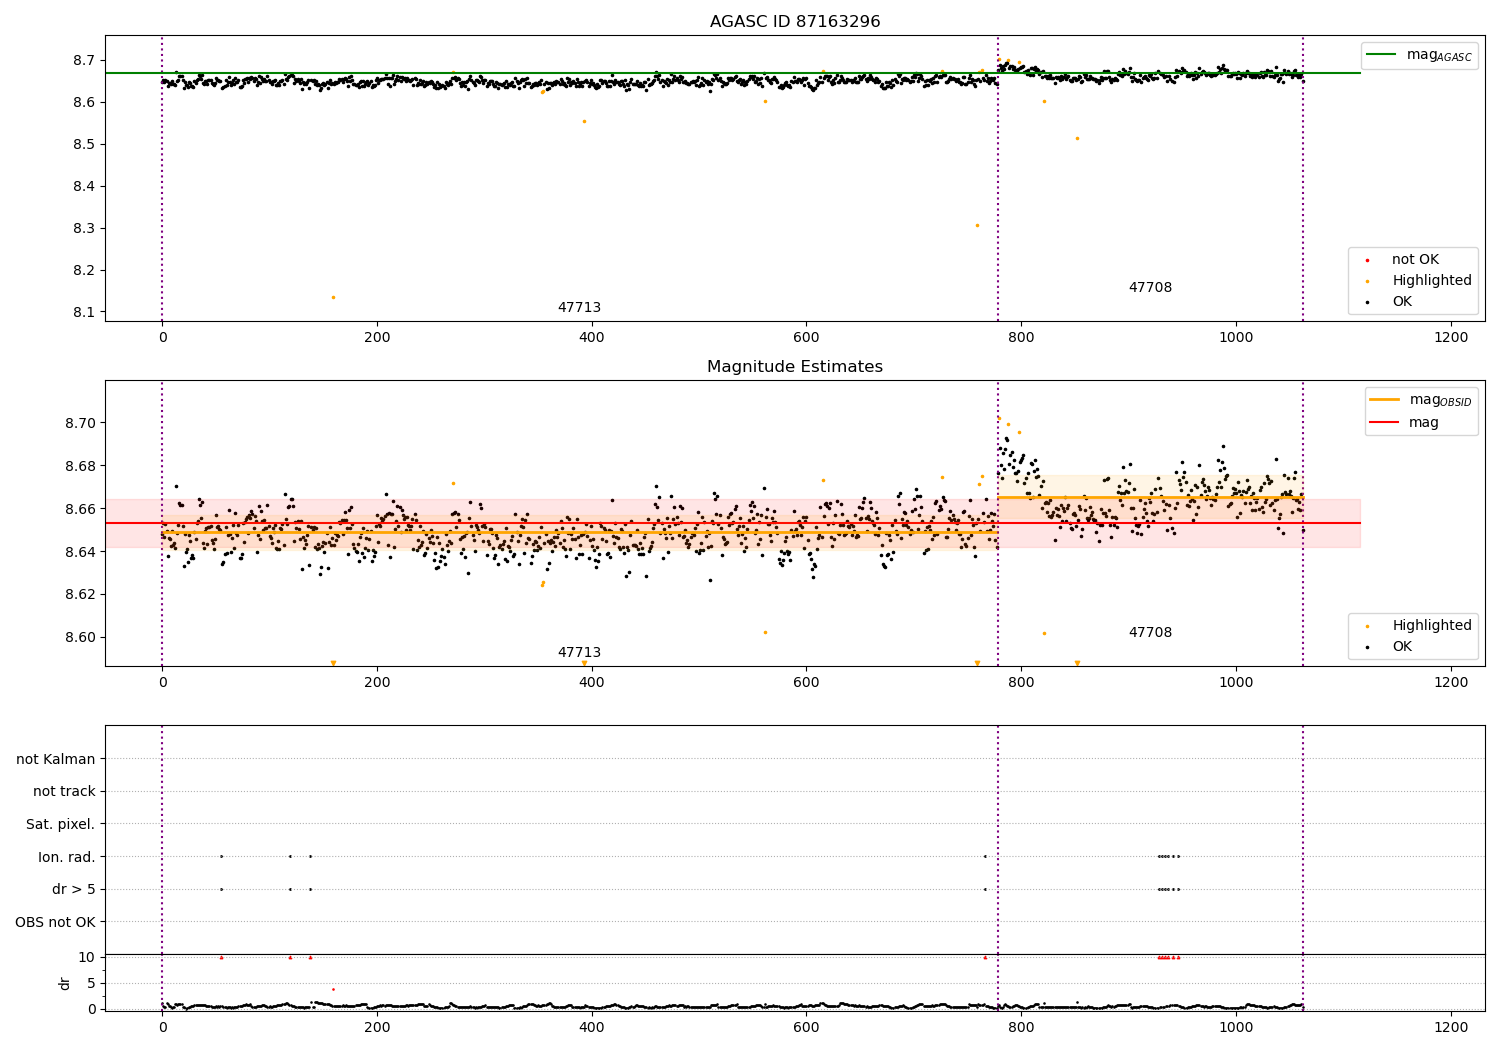Click the '47713' observation label in the top plot

click(x=579, y=308)
